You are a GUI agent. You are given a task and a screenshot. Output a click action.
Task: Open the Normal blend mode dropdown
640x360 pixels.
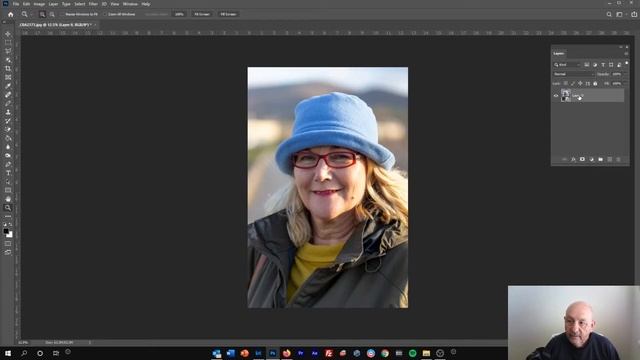click(573, 74)
